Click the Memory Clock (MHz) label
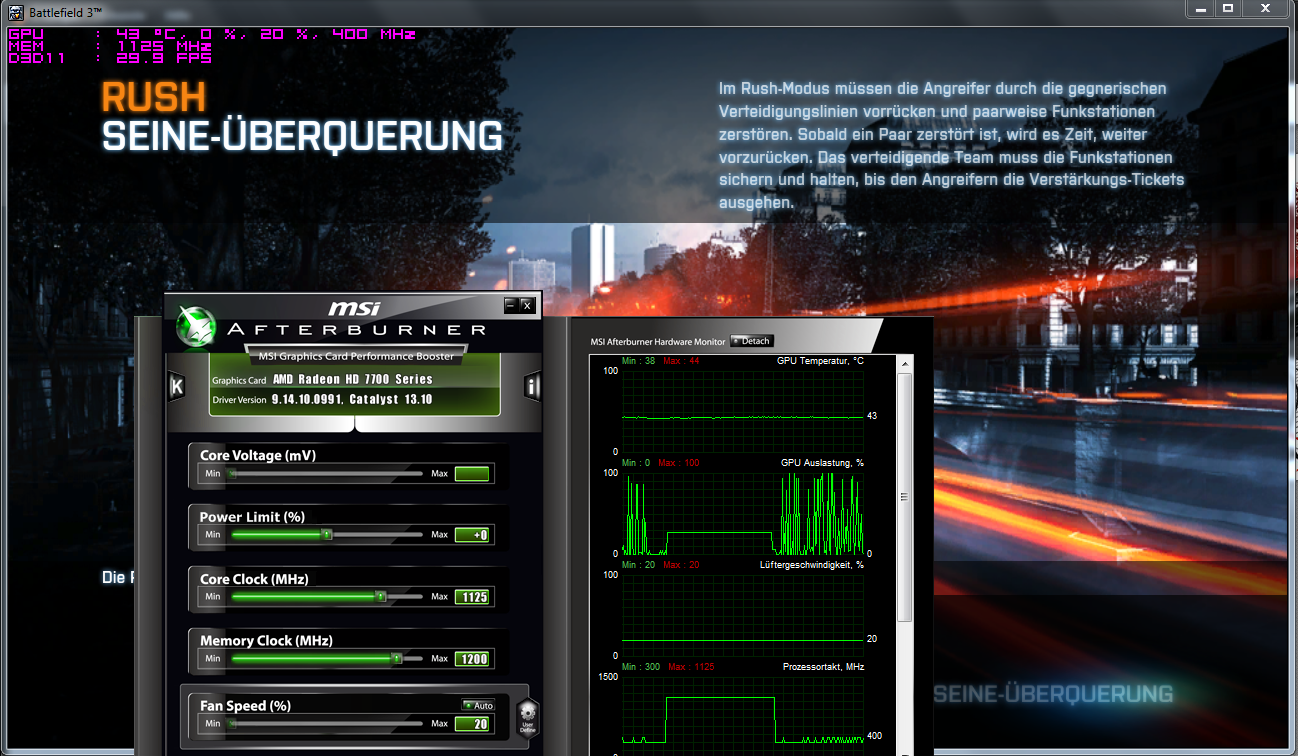This screenshot has width=1298, height=756. coord(266,641)
